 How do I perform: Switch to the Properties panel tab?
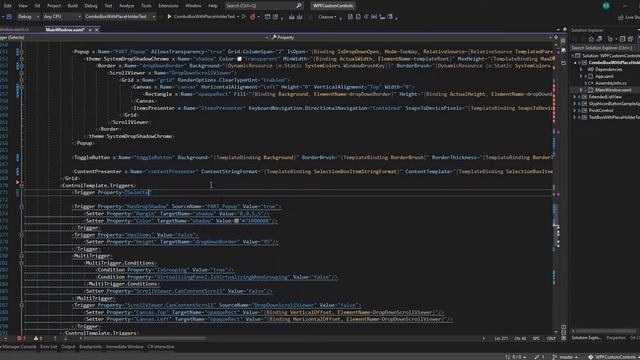pyautogui.click(x=616, y=338)
